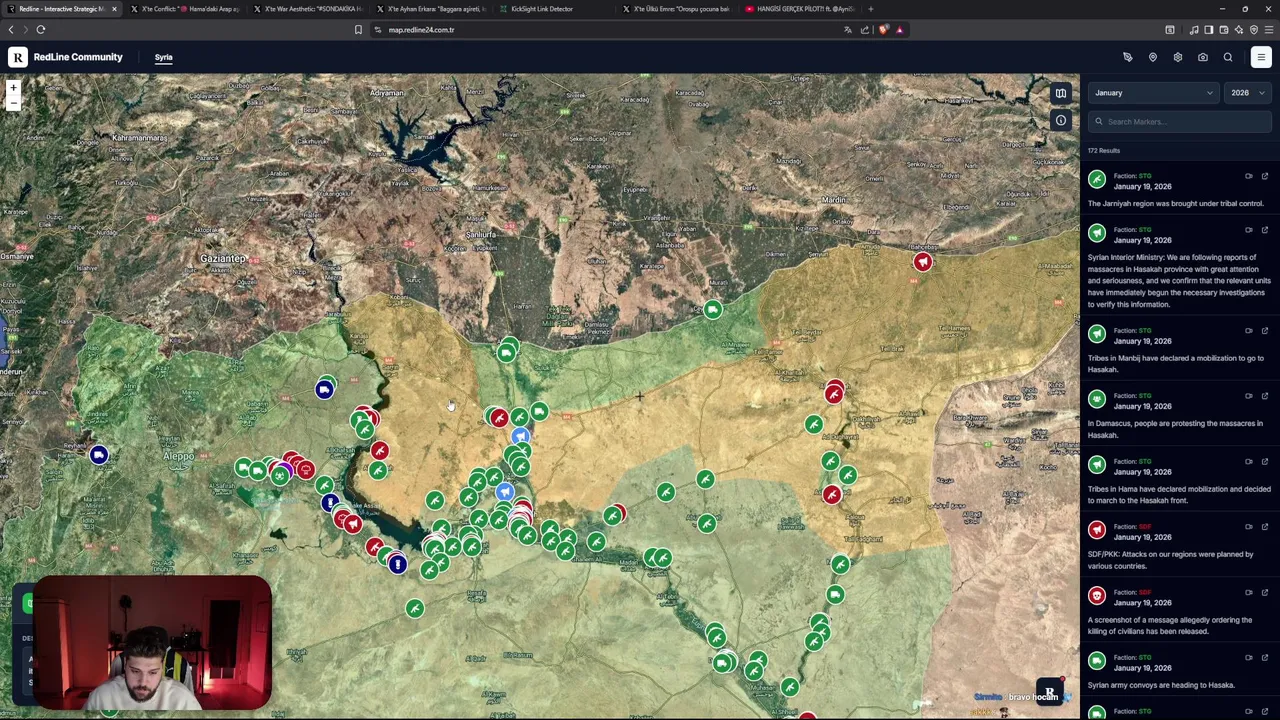Zoom in with the map plus button
Image resolution: width=1280 pixels, height=720 pixels.
point(13,88)
